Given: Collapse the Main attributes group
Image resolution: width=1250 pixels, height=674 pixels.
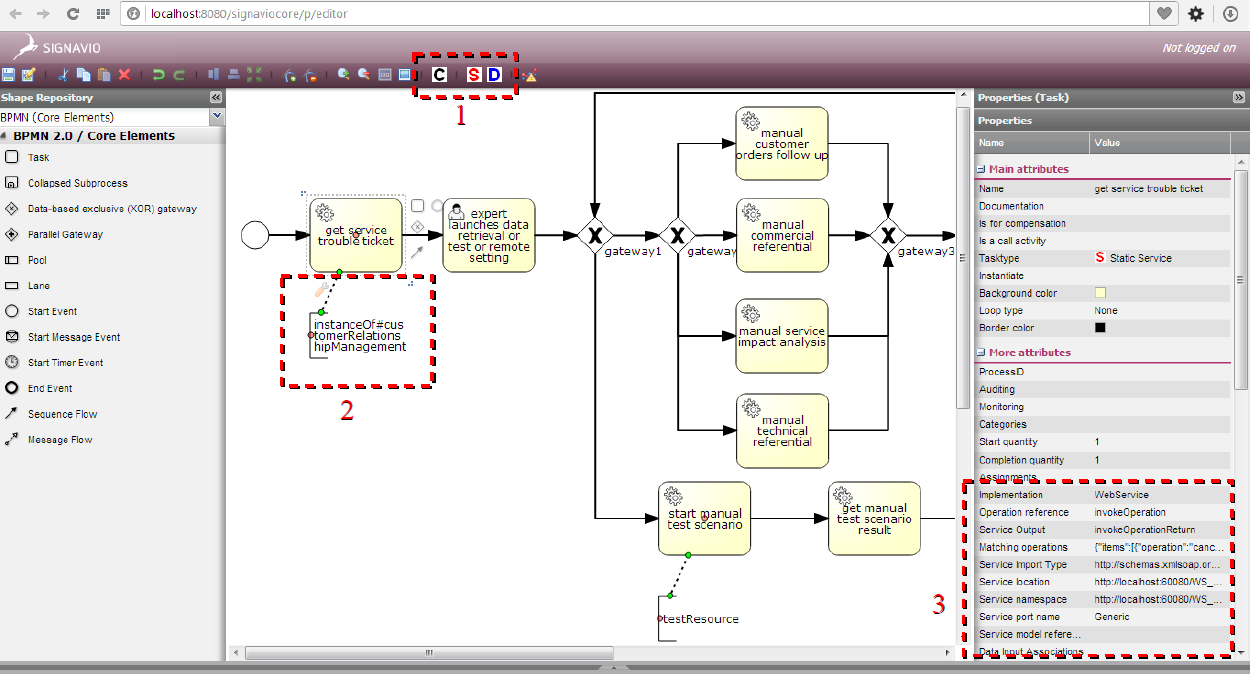Looking at the screenshot, I should (x=981, y=170).
